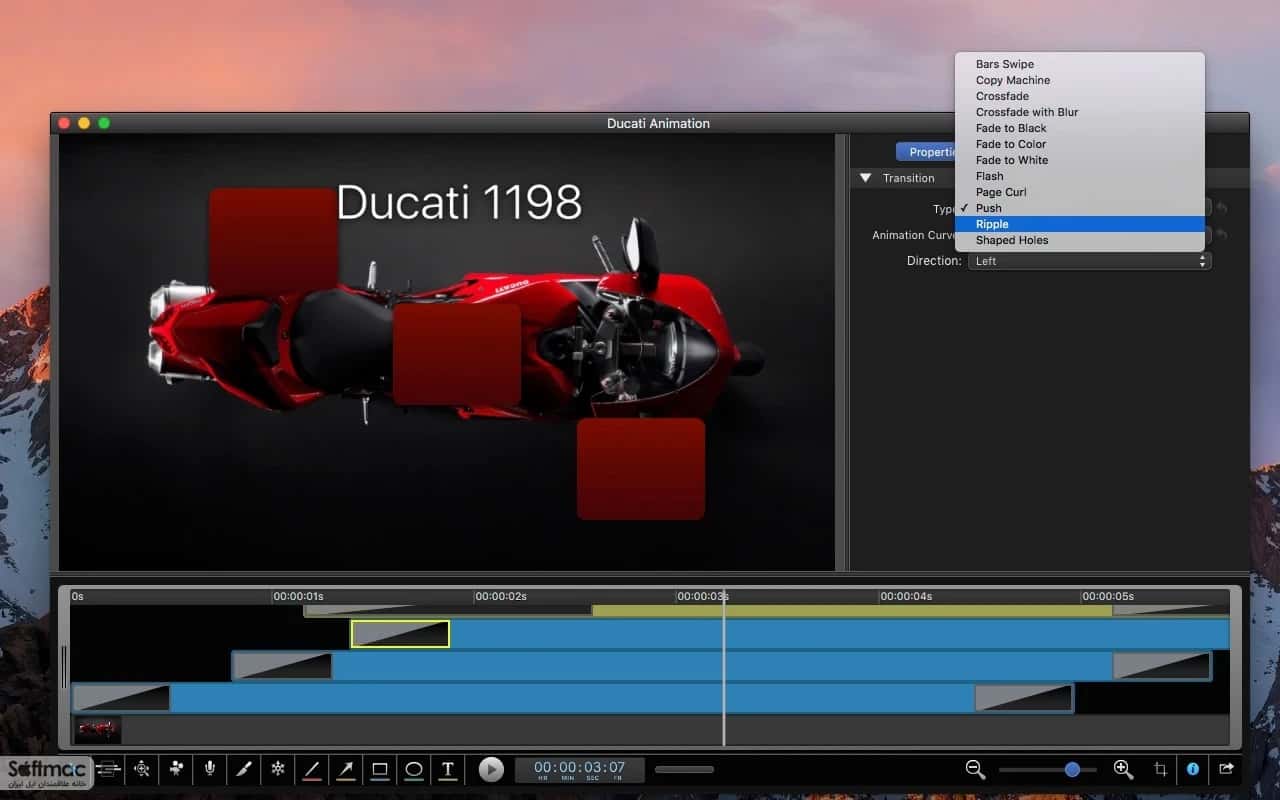Choose Fade to White transition
Image resolution: width=1280 pixels, height=800 pixels.
(1080, 160)
